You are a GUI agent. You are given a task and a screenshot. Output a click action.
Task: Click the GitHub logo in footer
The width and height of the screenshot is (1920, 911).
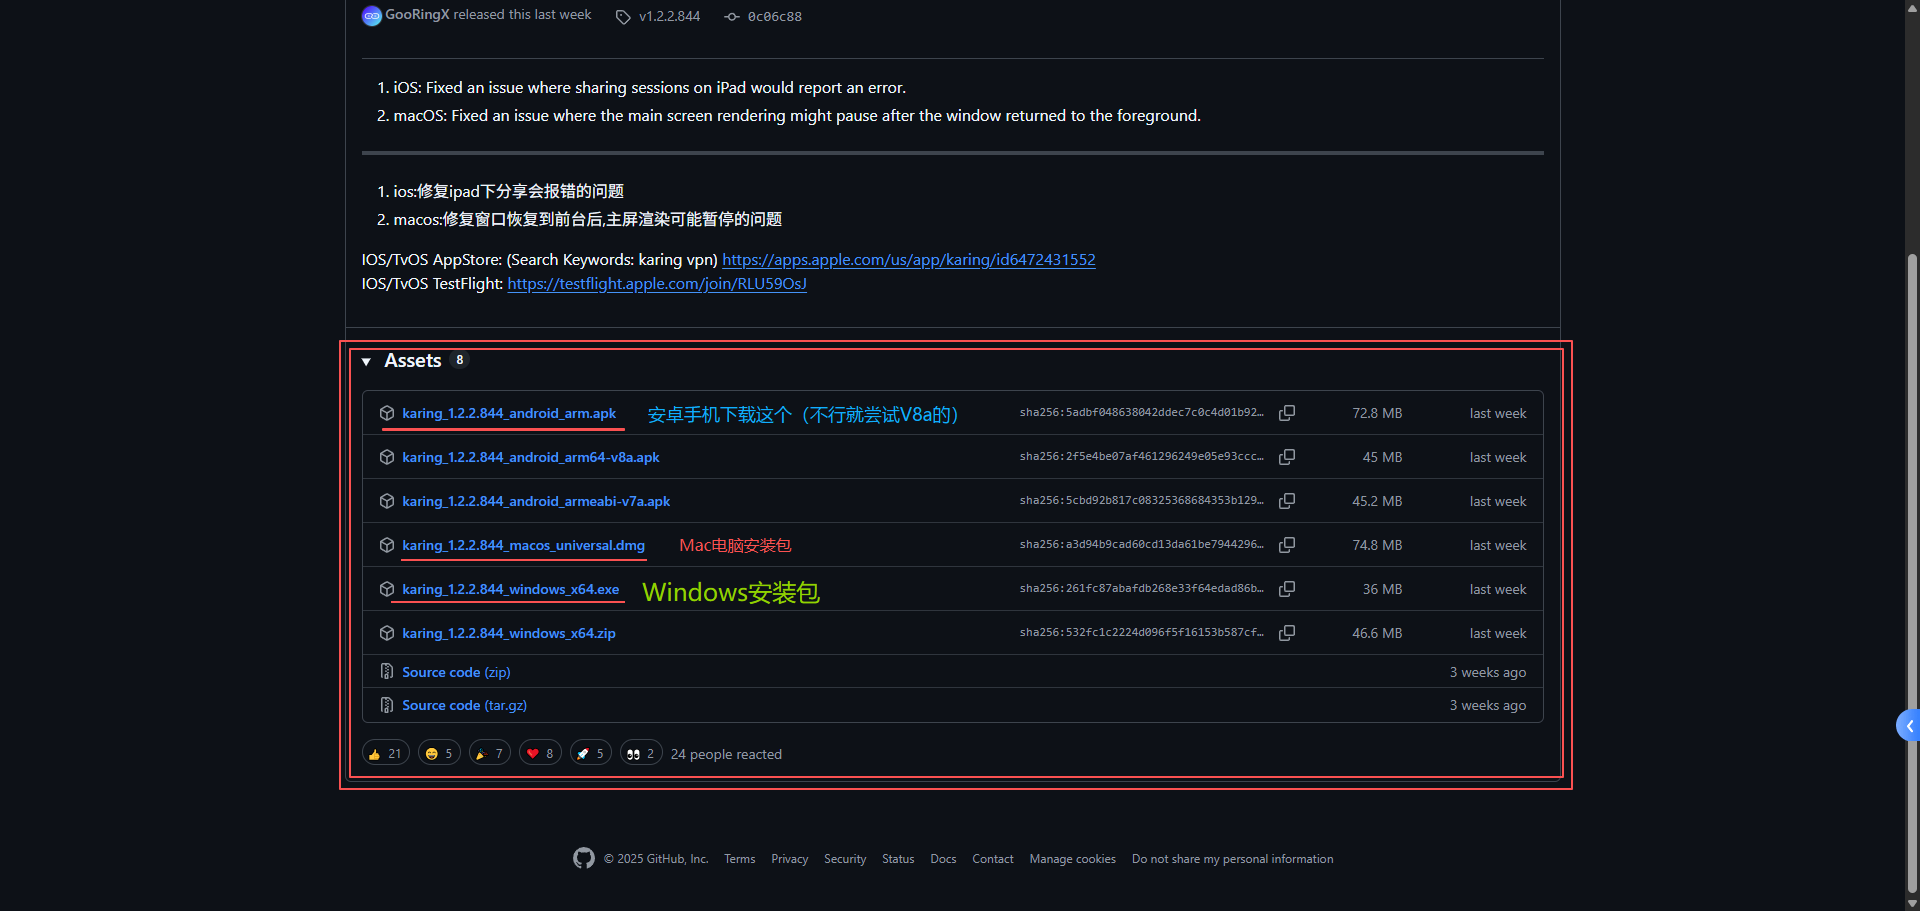point(584,858)
